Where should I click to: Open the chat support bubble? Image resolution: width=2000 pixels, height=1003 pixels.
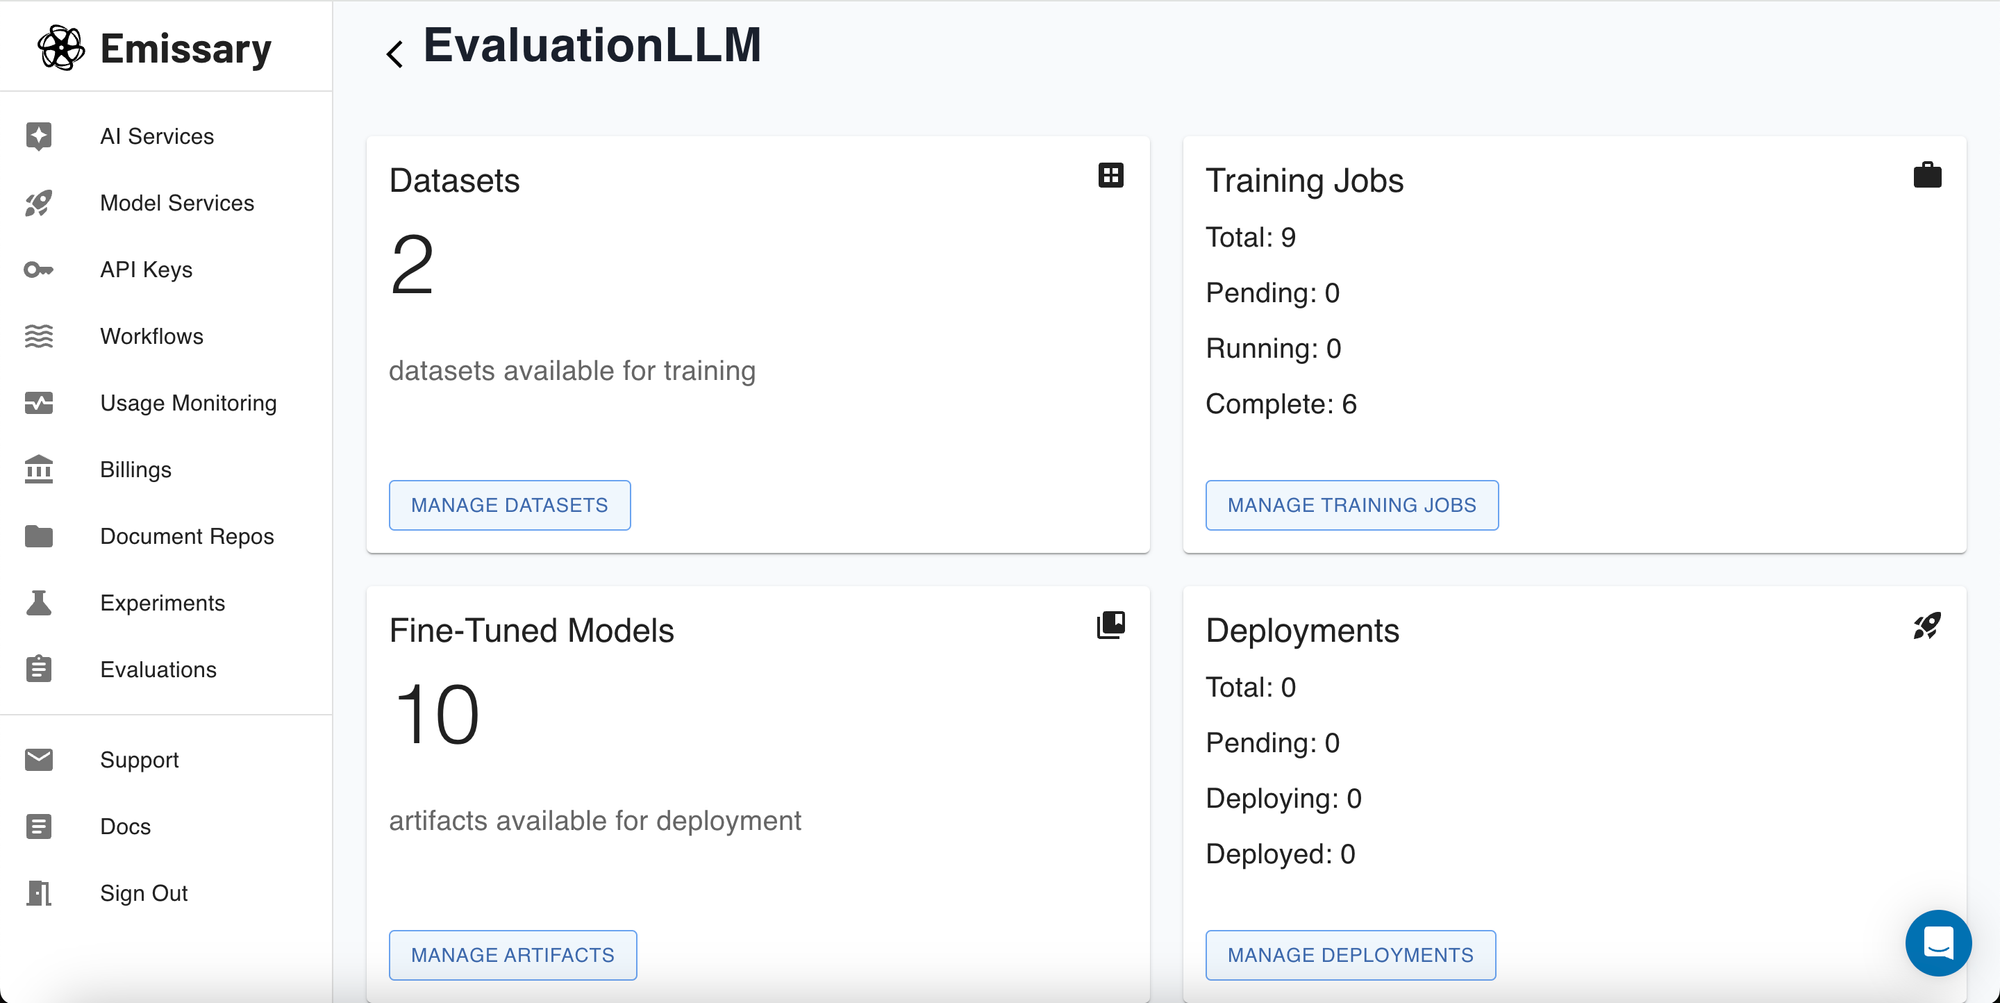pos(1938,942)
